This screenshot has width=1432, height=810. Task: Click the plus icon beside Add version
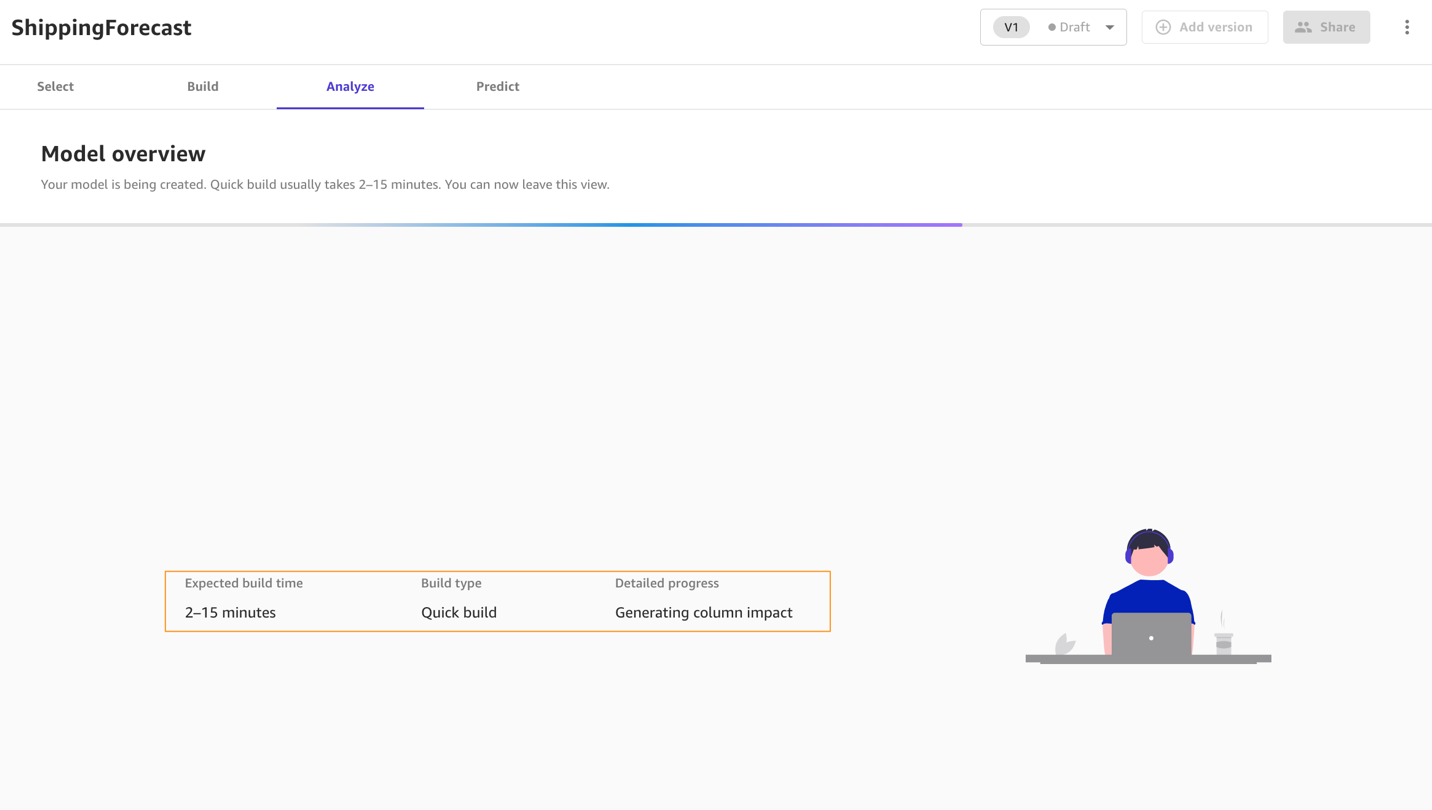pyautogui.click(x=1163, y=28)
